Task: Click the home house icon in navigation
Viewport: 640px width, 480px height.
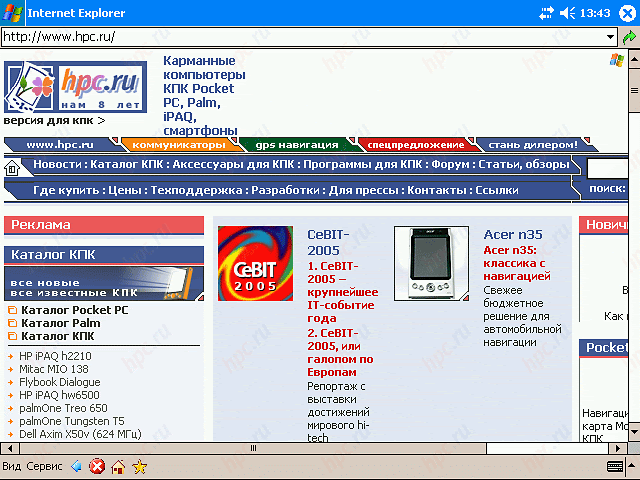Action: click(x=12, y=168)
